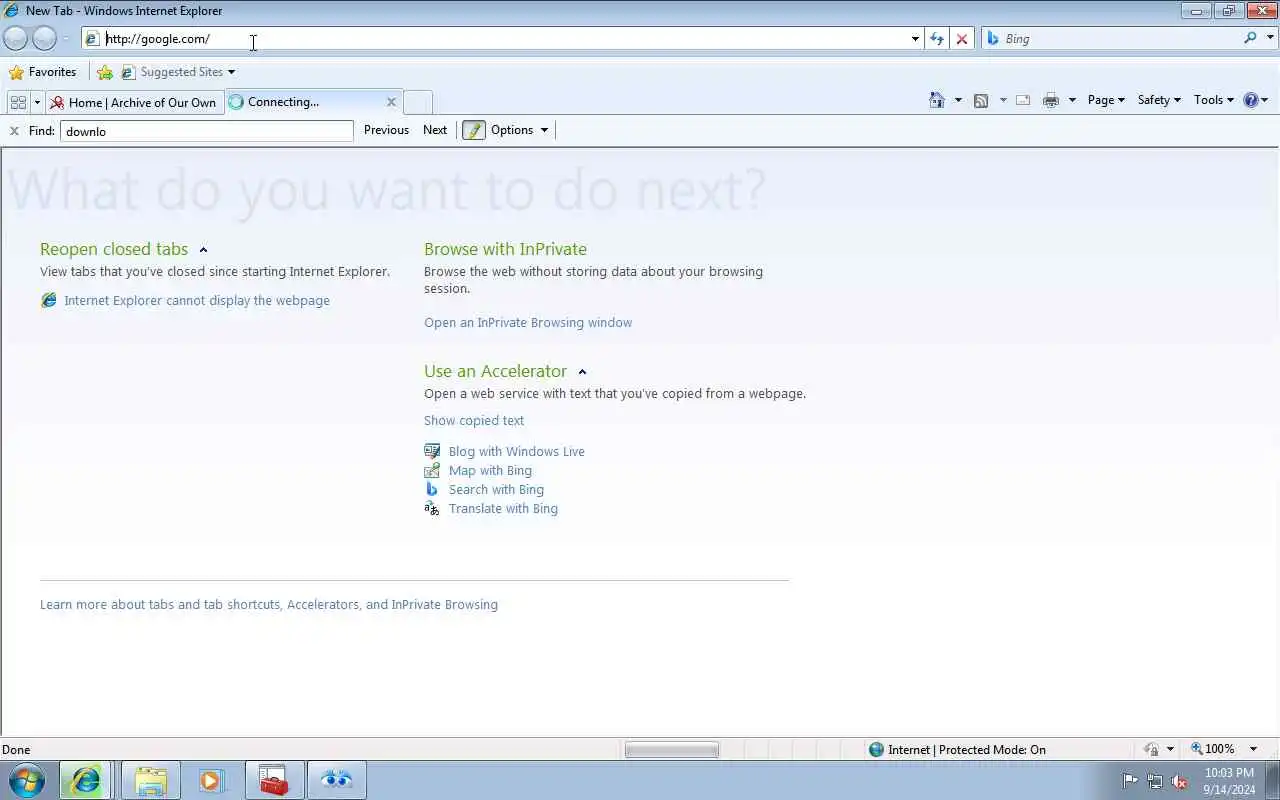The height and width of the screenshot is (800, 1280).
Task: Click the Forward navigation button
Action: 44,39
